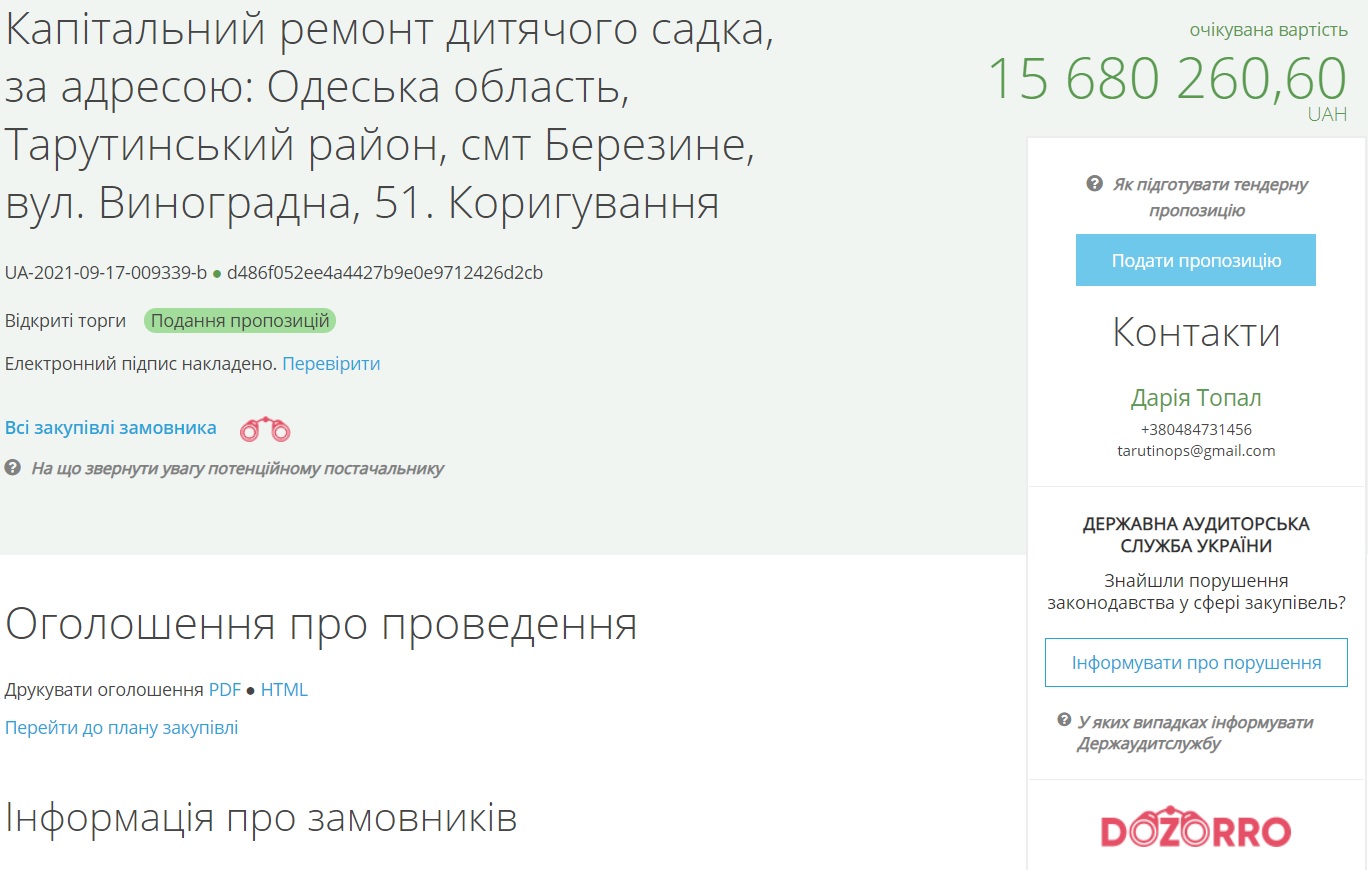Screen dimensions: 1368x870
Task: Click the question icon near Держаудитслужбу info
Action: pyautogui.click(x=1064, y=721)
